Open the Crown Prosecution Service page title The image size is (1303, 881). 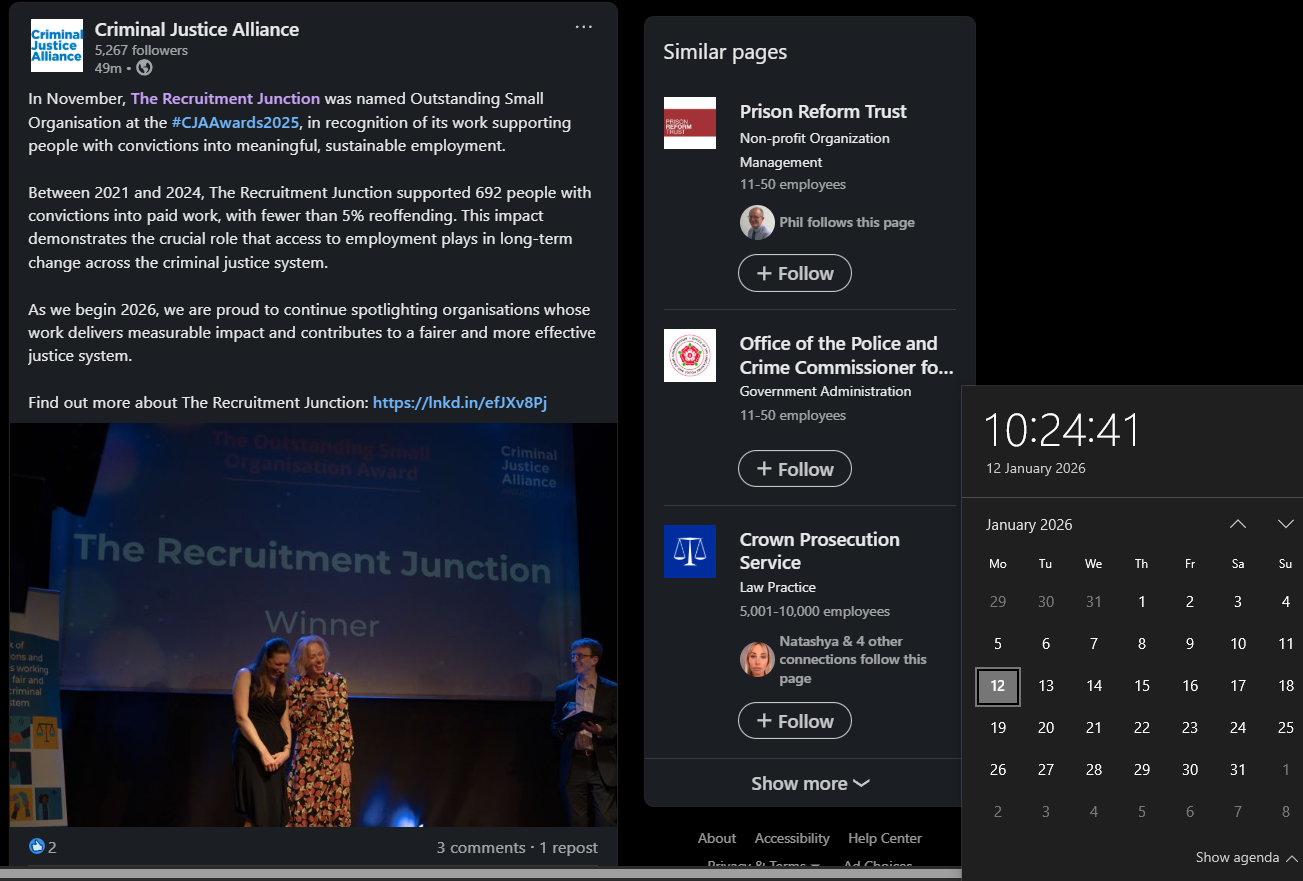[x=820, y=551]
